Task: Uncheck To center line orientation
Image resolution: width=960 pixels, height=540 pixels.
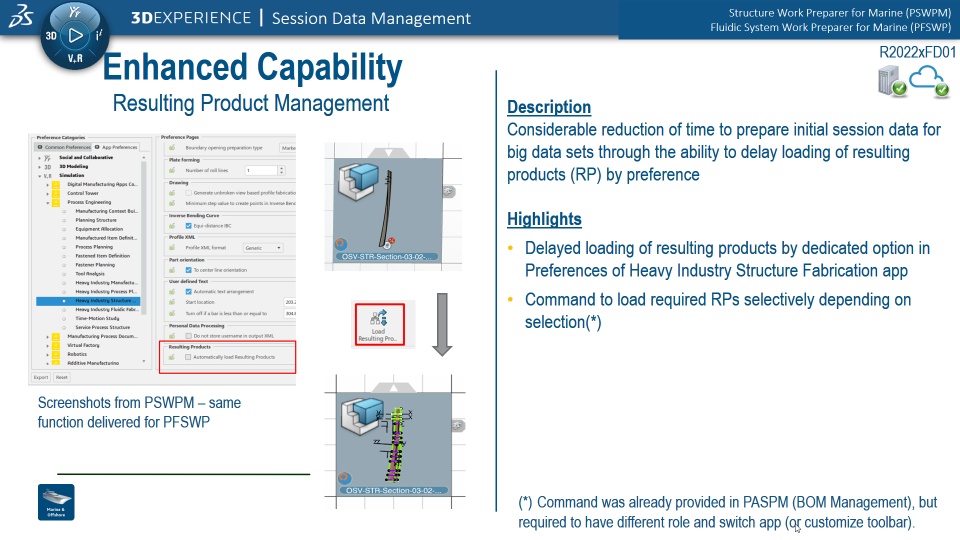Action: tap(188, 270)
